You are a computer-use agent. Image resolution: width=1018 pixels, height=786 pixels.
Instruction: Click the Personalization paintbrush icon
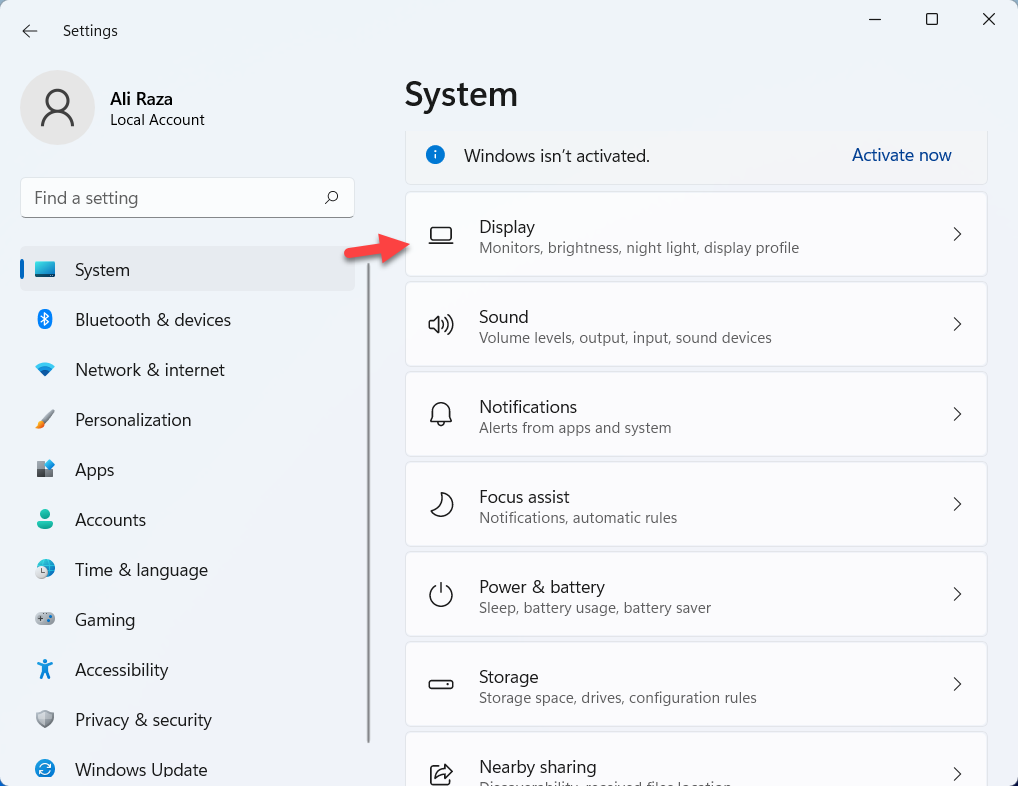pyautogui.click(x=45, y=420)
